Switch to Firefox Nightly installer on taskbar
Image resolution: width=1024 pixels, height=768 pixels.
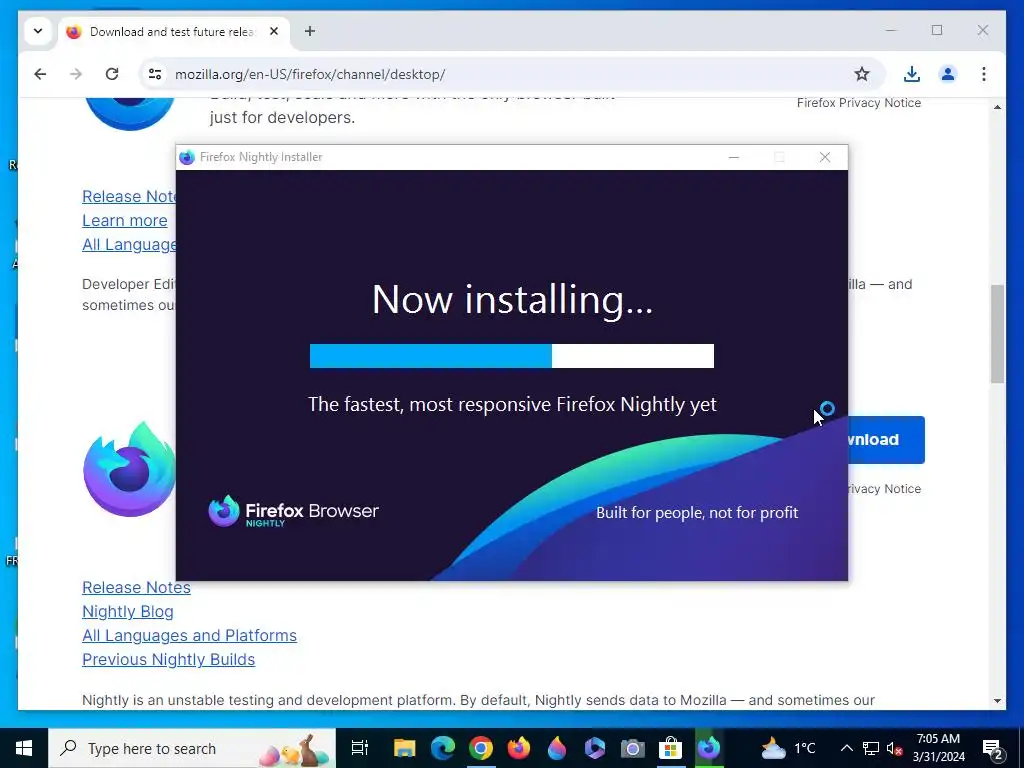click(709, 748)
